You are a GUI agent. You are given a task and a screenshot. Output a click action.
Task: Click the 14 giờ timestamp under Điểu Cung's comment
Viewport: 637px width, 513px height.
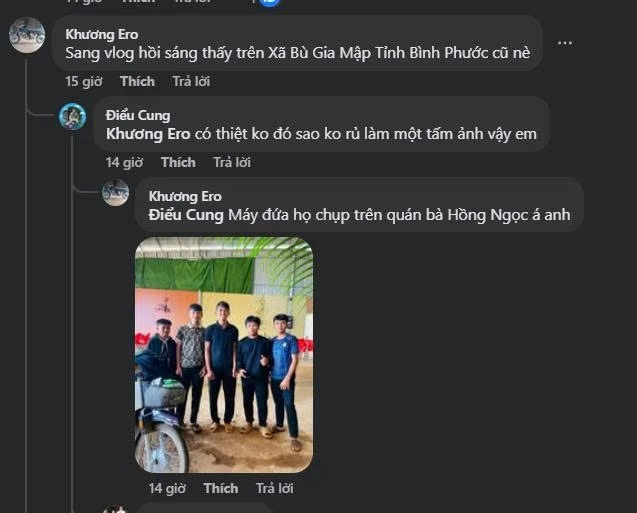[x=125, y=162]
